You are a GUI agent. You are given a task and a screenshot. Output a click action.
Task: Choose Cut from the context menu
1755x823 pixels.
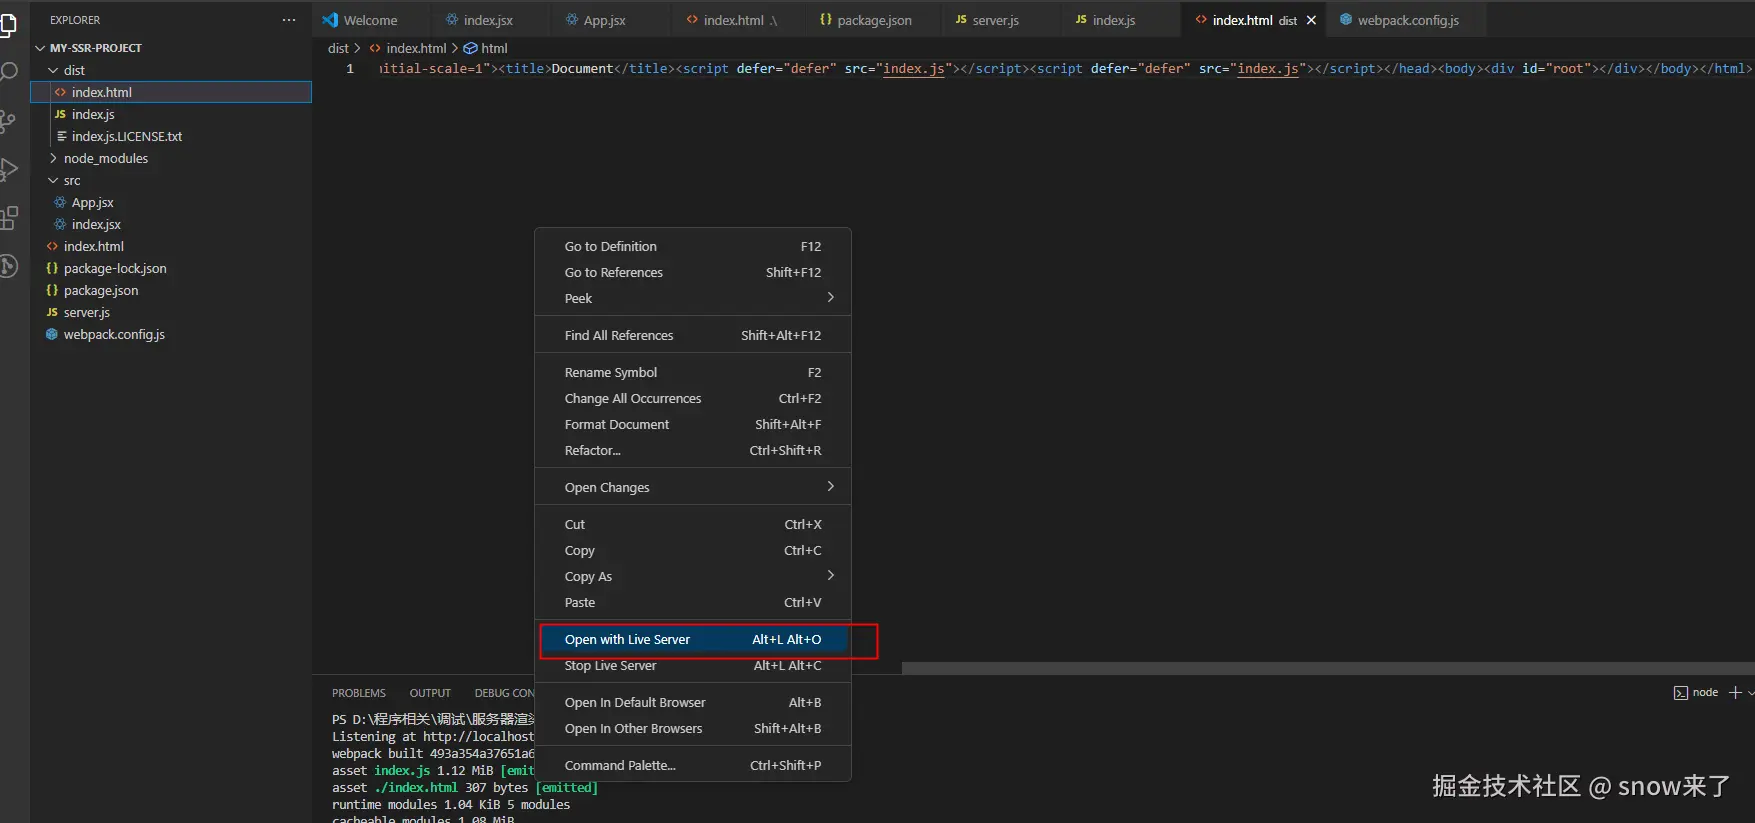point(693,524)
